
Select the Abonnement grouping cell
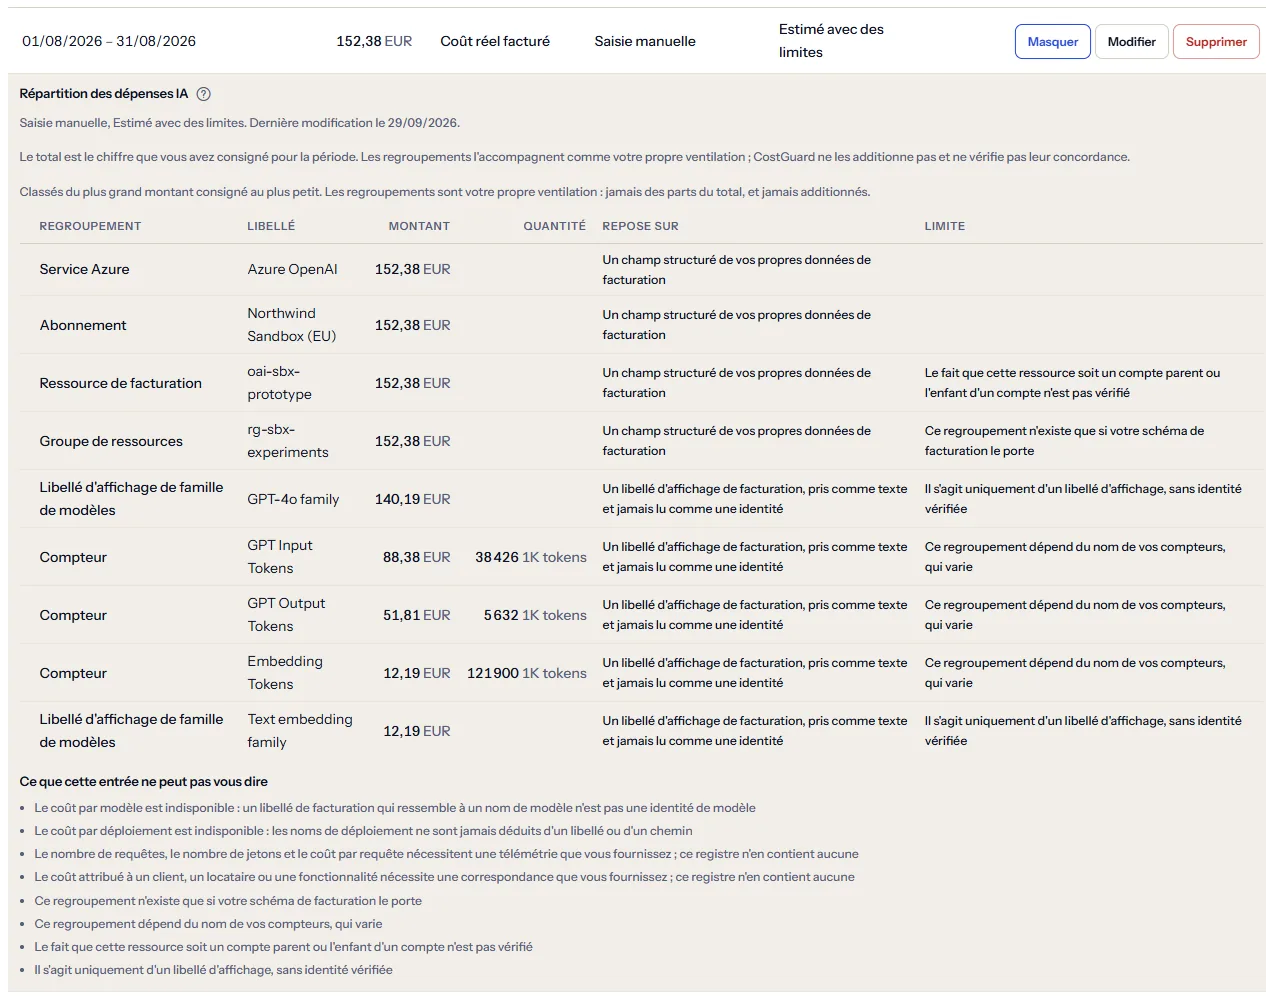pos(83,325)
